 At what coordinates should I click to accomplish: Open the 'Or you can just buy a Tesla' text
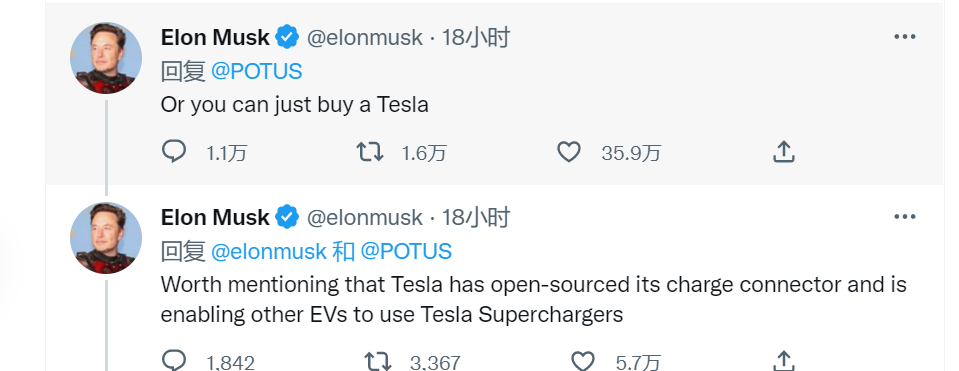294,105
